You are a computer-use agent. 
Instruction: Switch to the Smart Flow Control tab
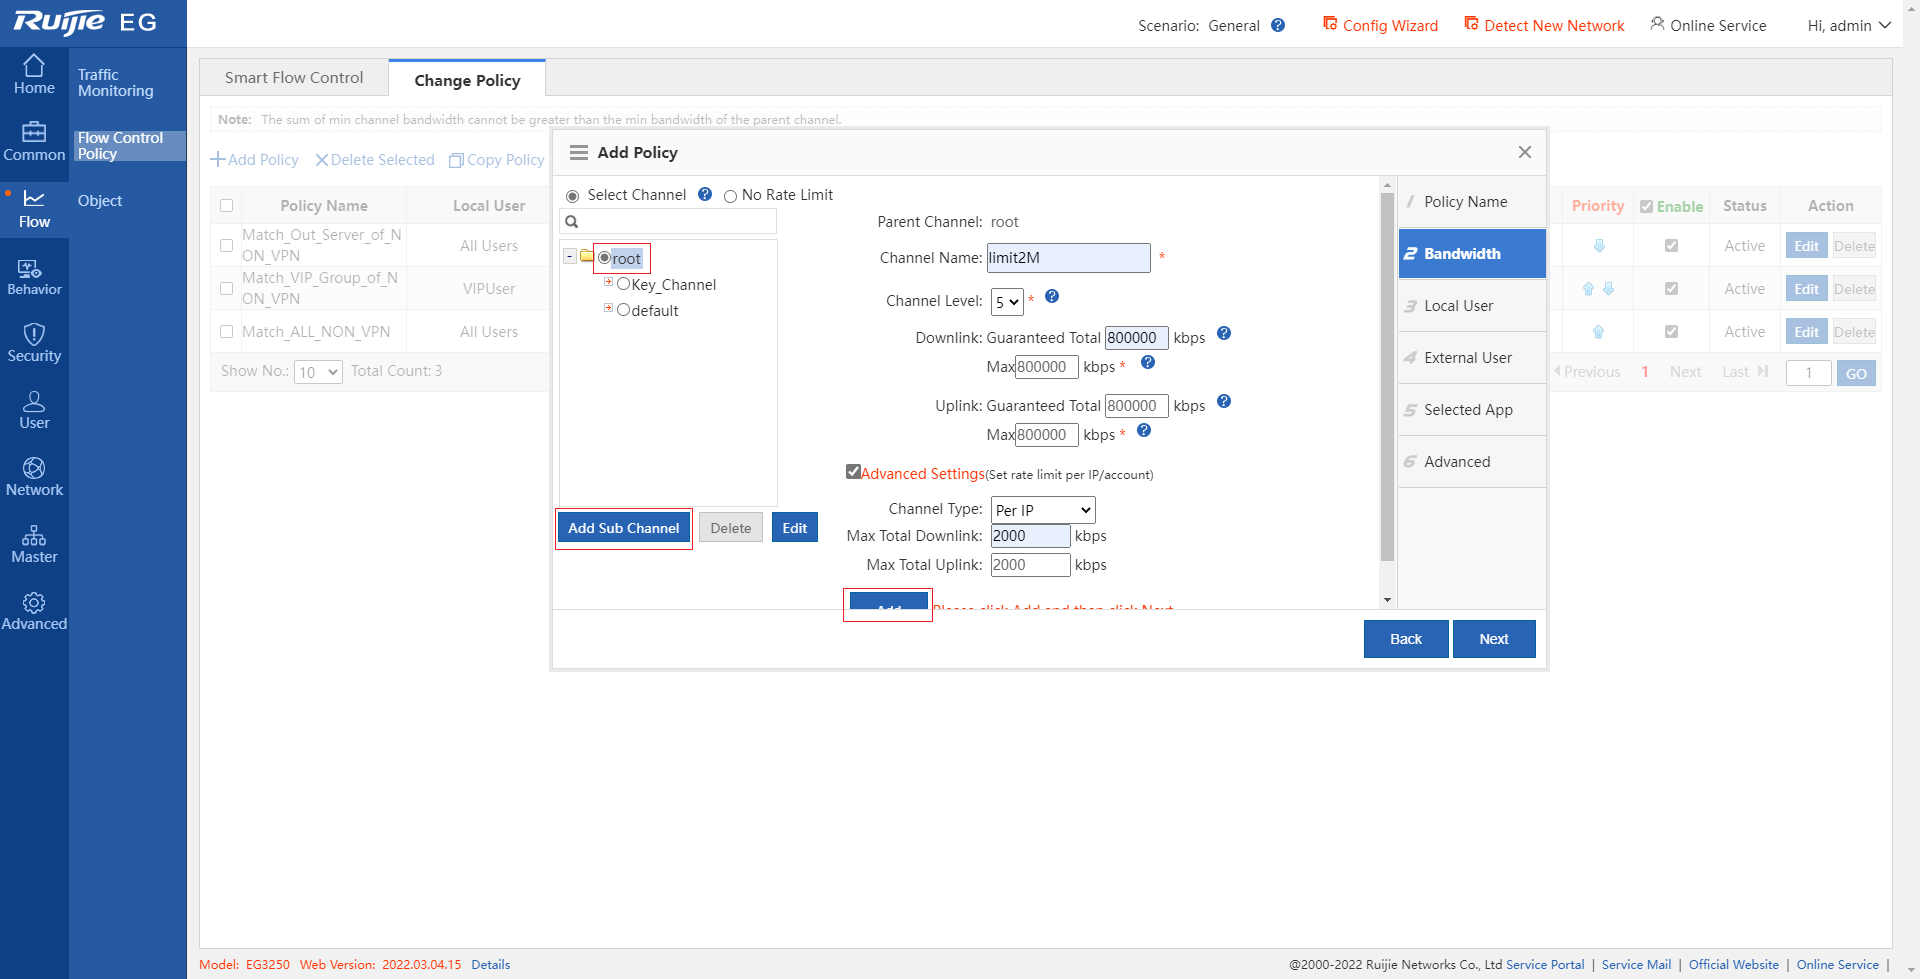point(294,78)
